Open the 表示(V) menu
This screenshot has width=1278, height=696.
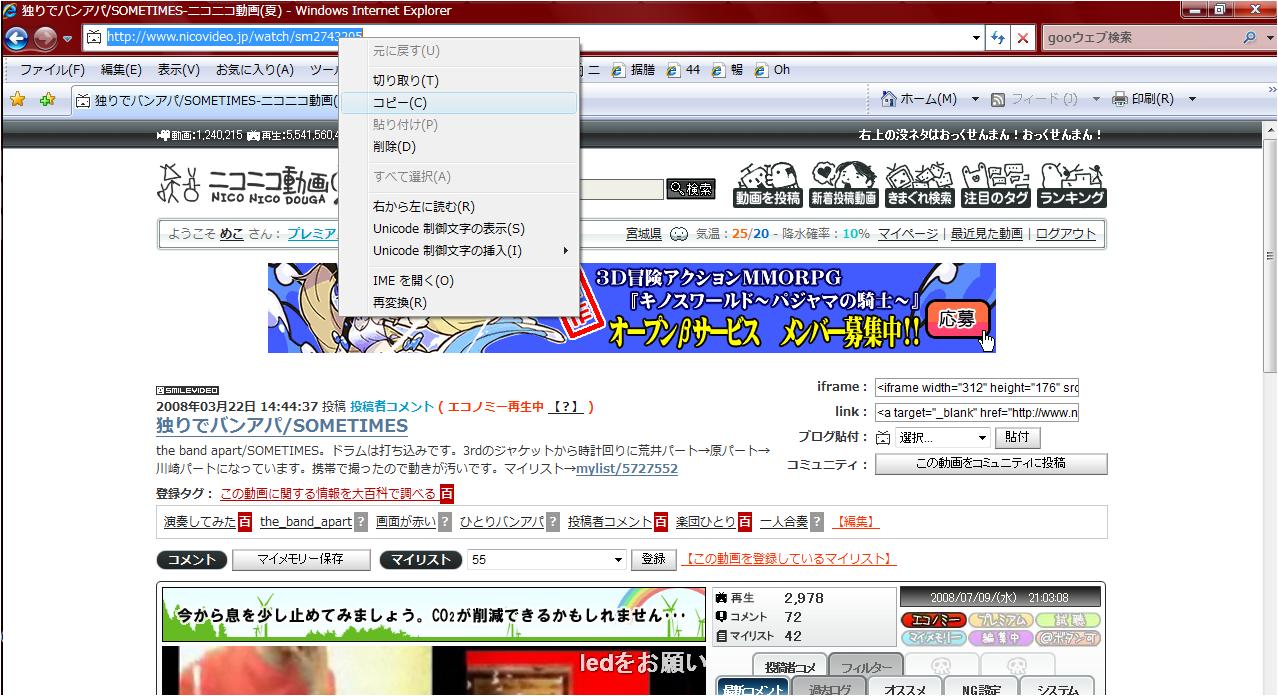click(x=178, y=70)
